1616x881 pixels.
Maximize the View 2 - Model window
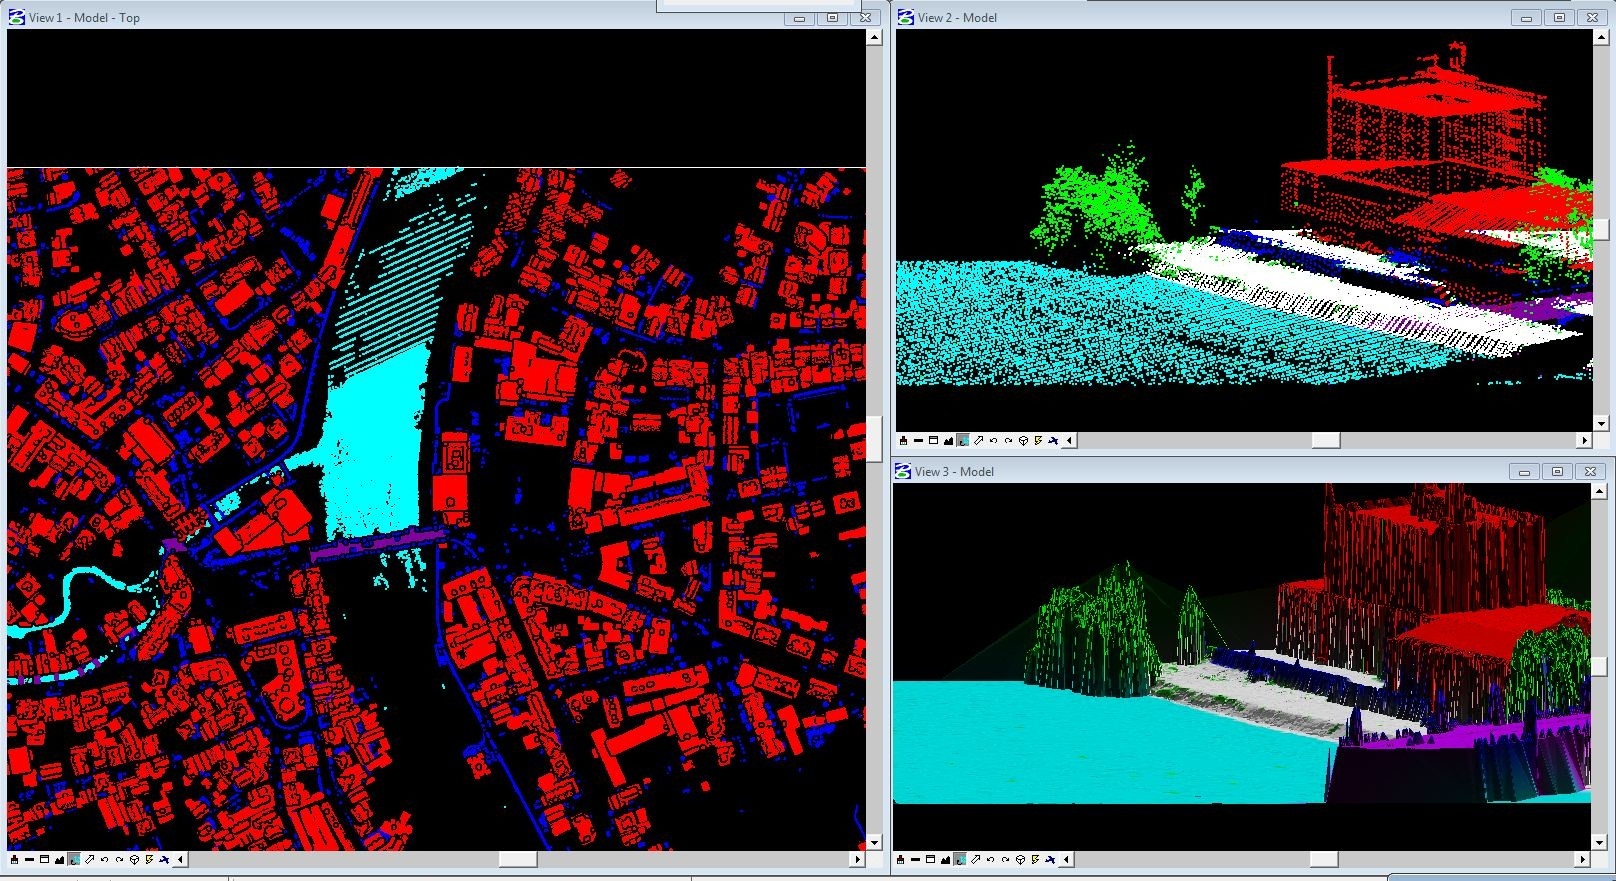coord(1558,17)
